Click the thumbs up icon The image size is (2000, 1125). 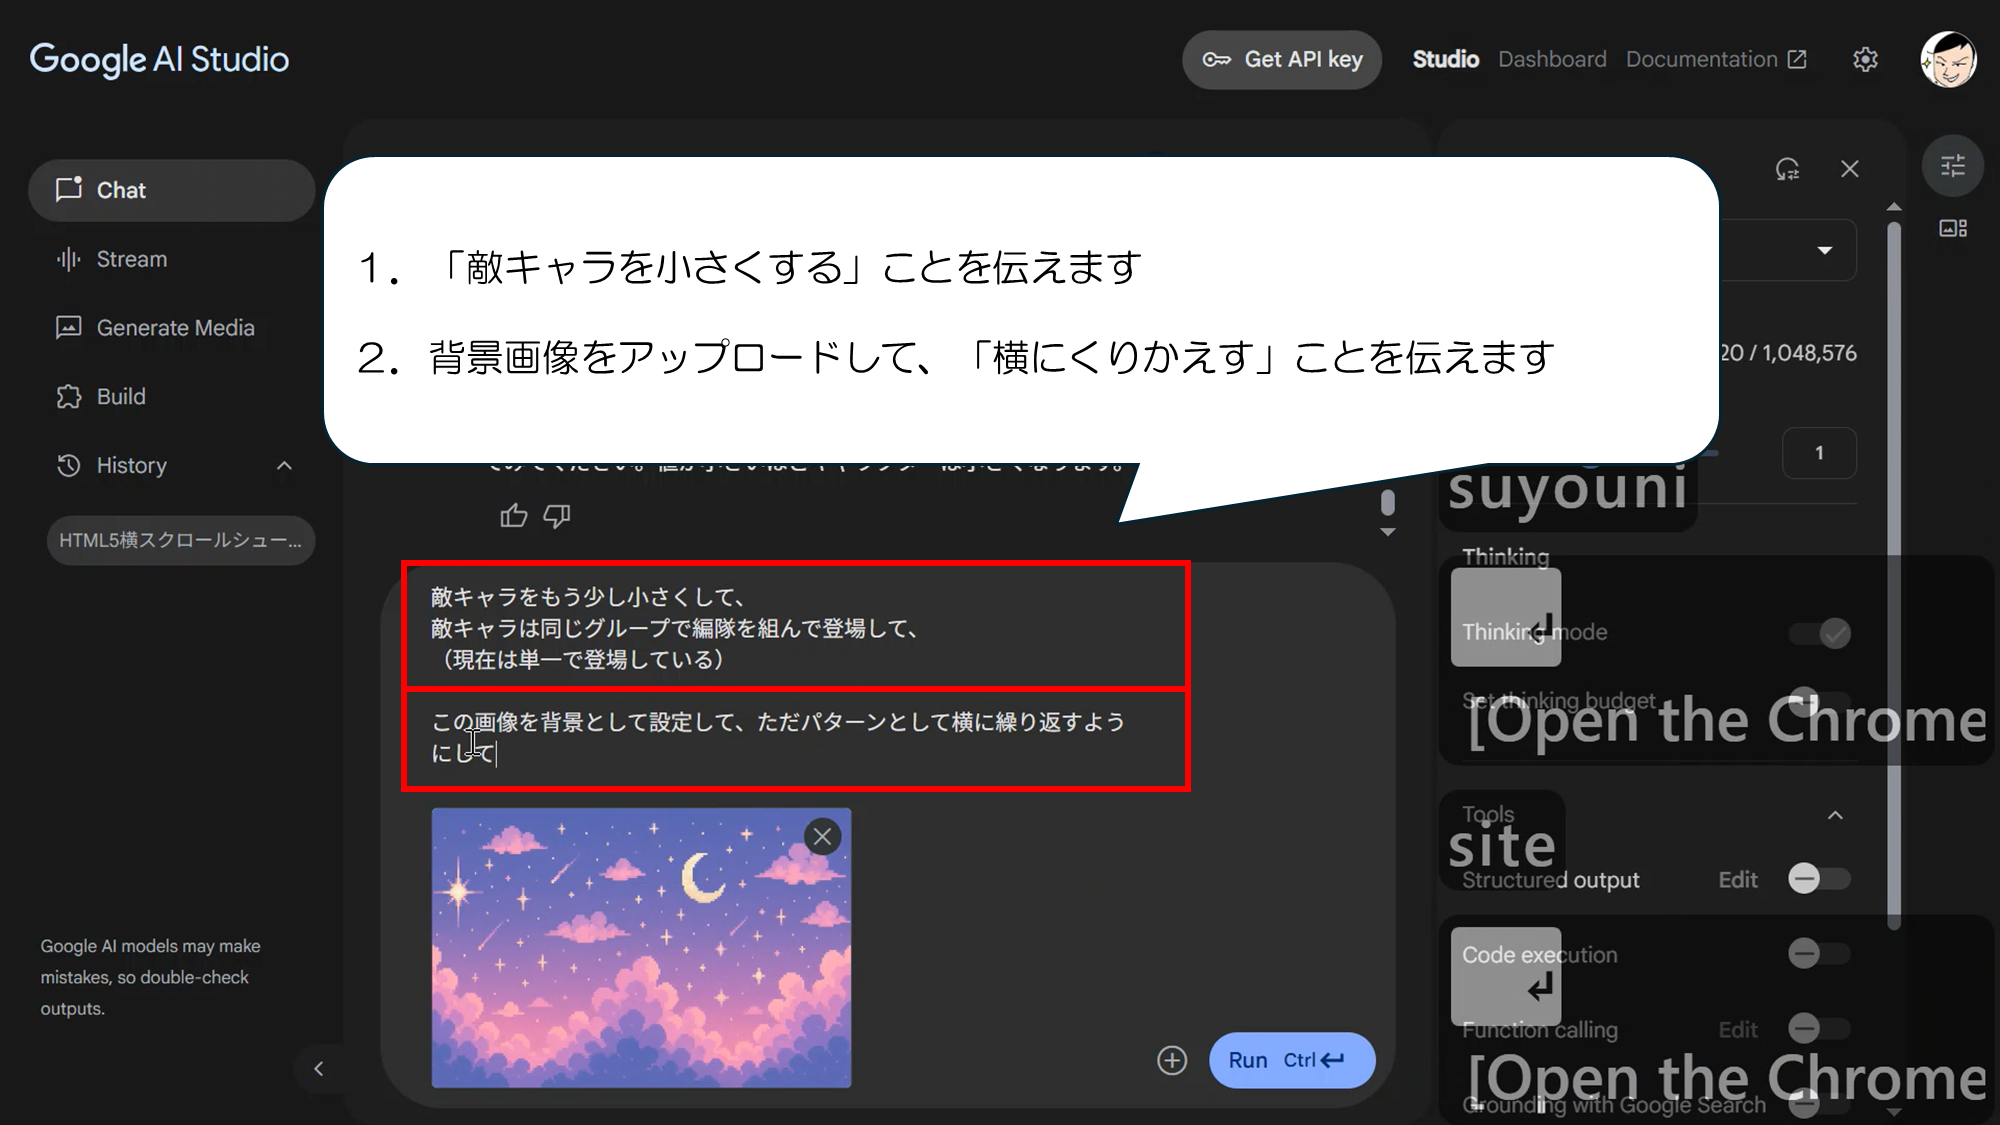click(514, 516)
